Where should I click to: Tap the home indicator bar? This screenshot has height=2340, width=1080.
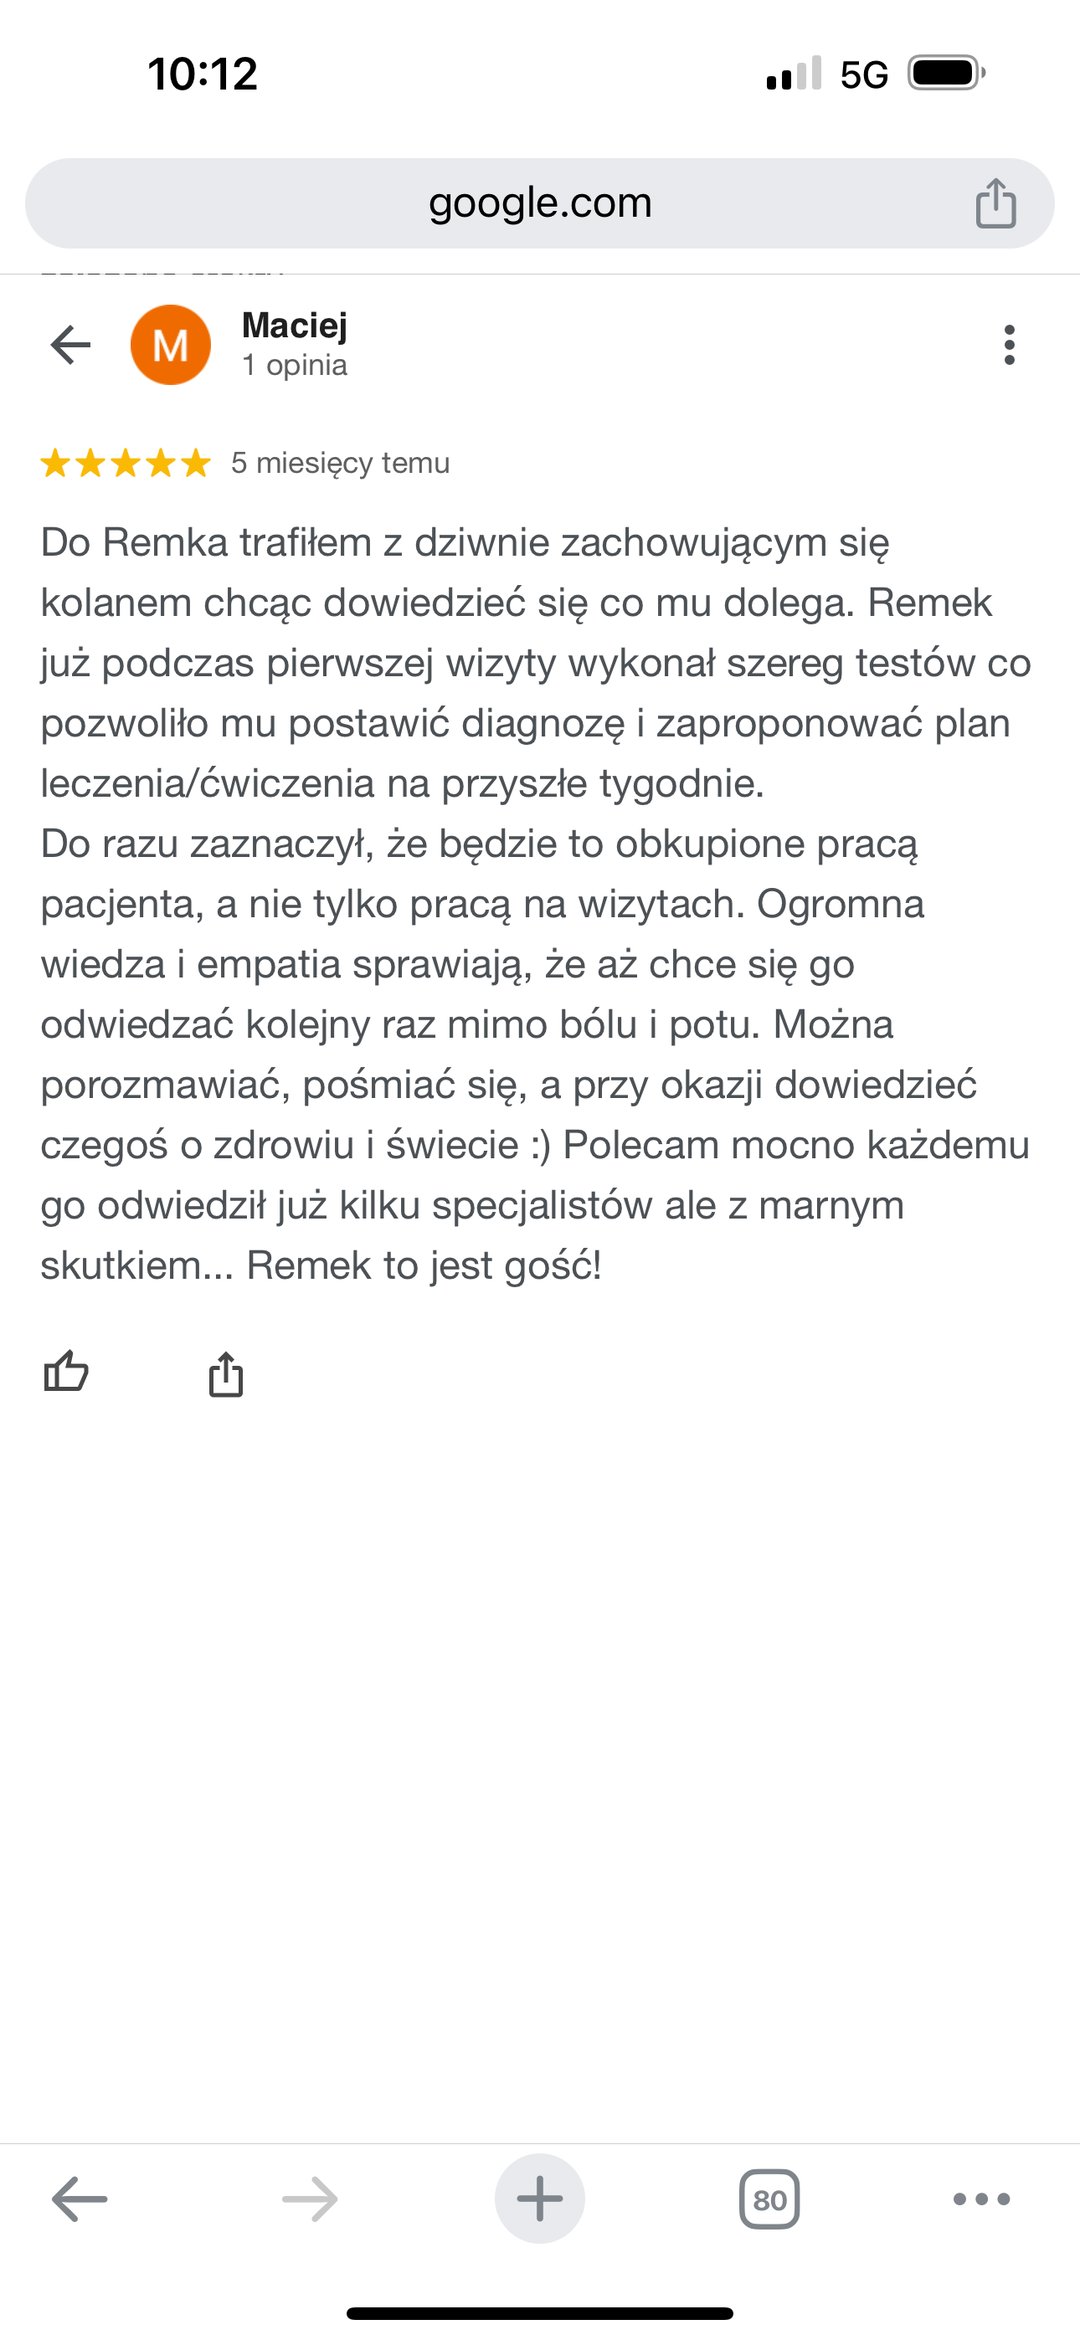tap(540, 2313)
